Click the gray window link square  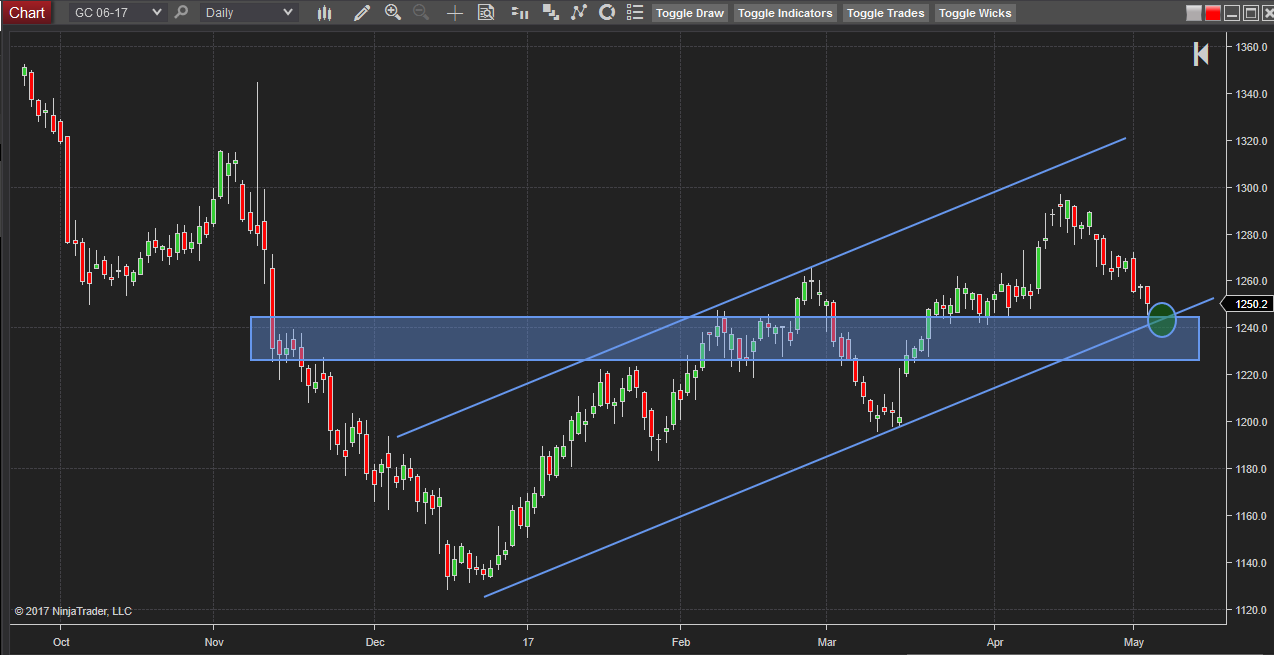(1194, 14)
